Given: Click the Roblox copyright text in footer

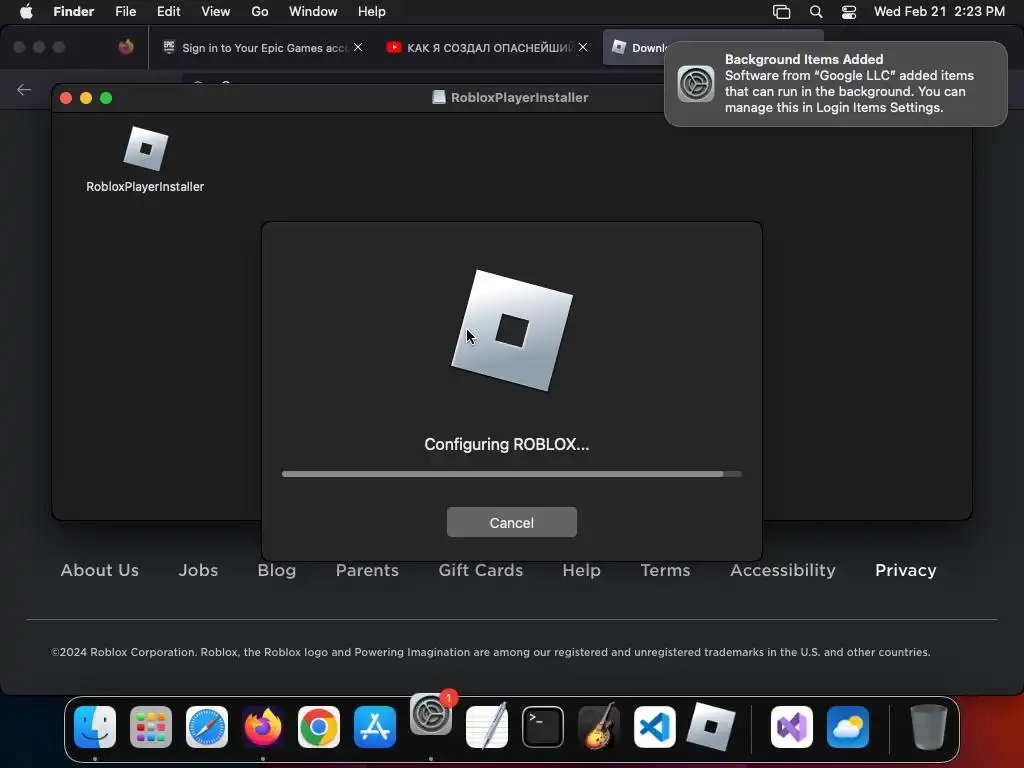Looking at the screenshot, I should coord(490,652).
